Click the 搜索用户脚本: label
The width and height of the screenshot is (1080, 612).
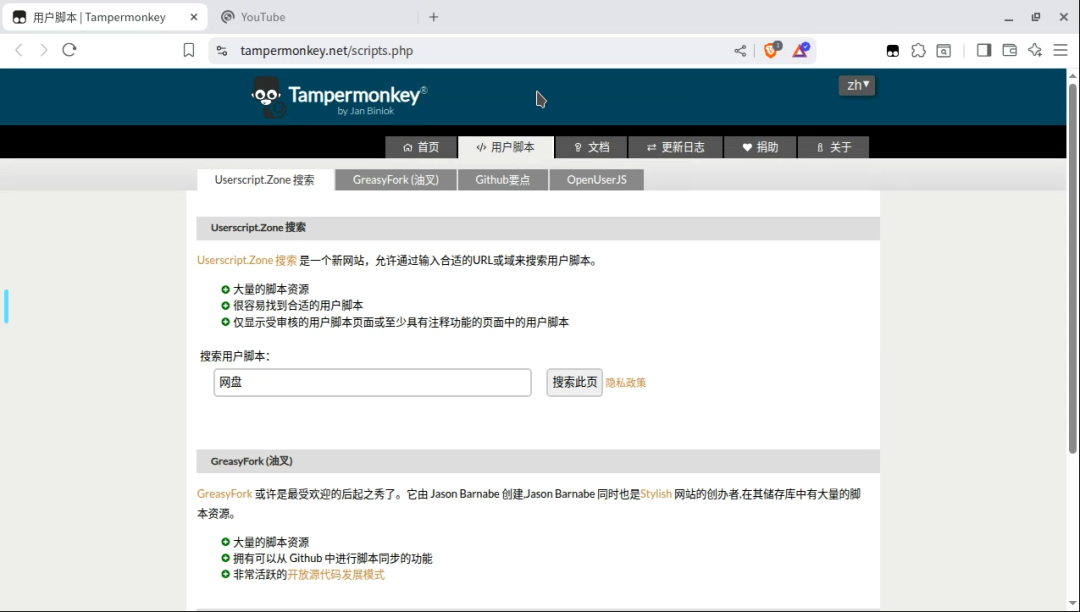(234, 356)
